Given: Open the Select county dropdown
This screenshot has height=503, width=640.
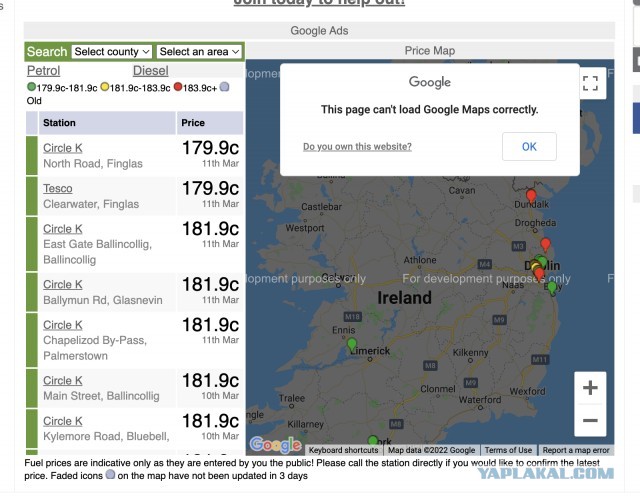Looking at the screenshot, I should pyautogui.click(x=112, y=52).
